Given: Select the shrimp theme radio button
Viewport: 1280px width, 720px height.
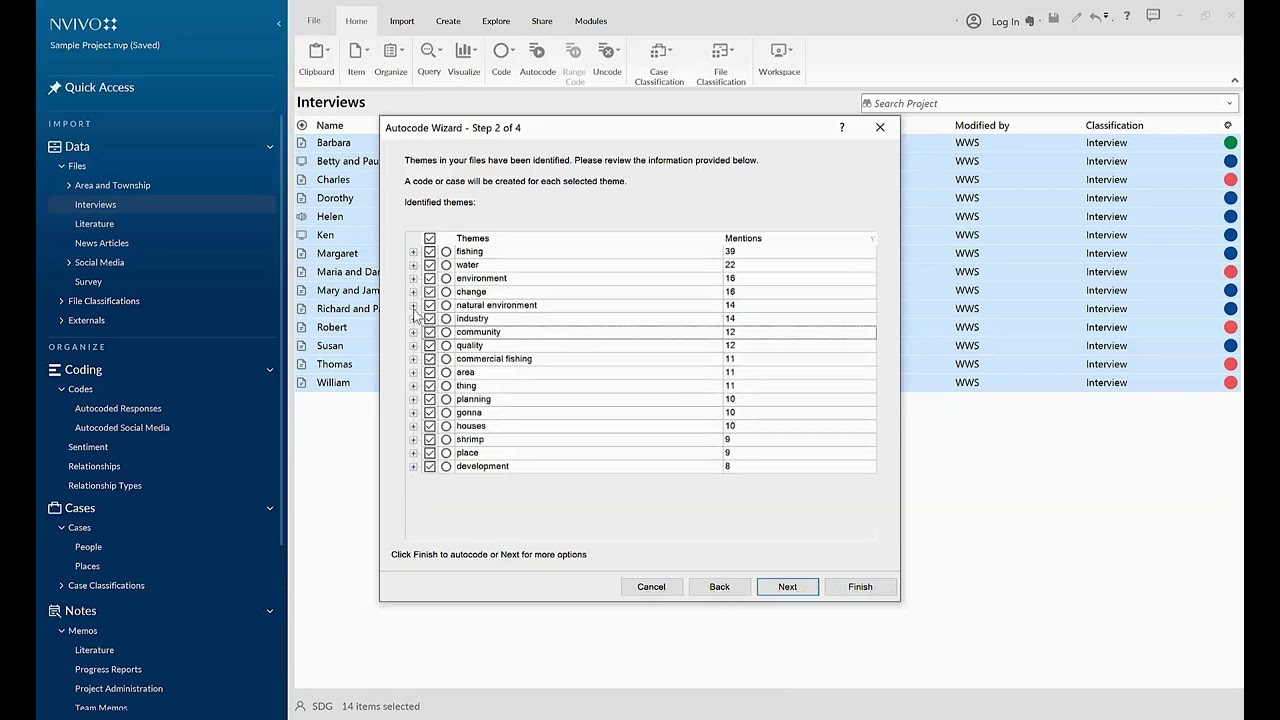Looking at the screenshot, I should click(x=446, y=440).
